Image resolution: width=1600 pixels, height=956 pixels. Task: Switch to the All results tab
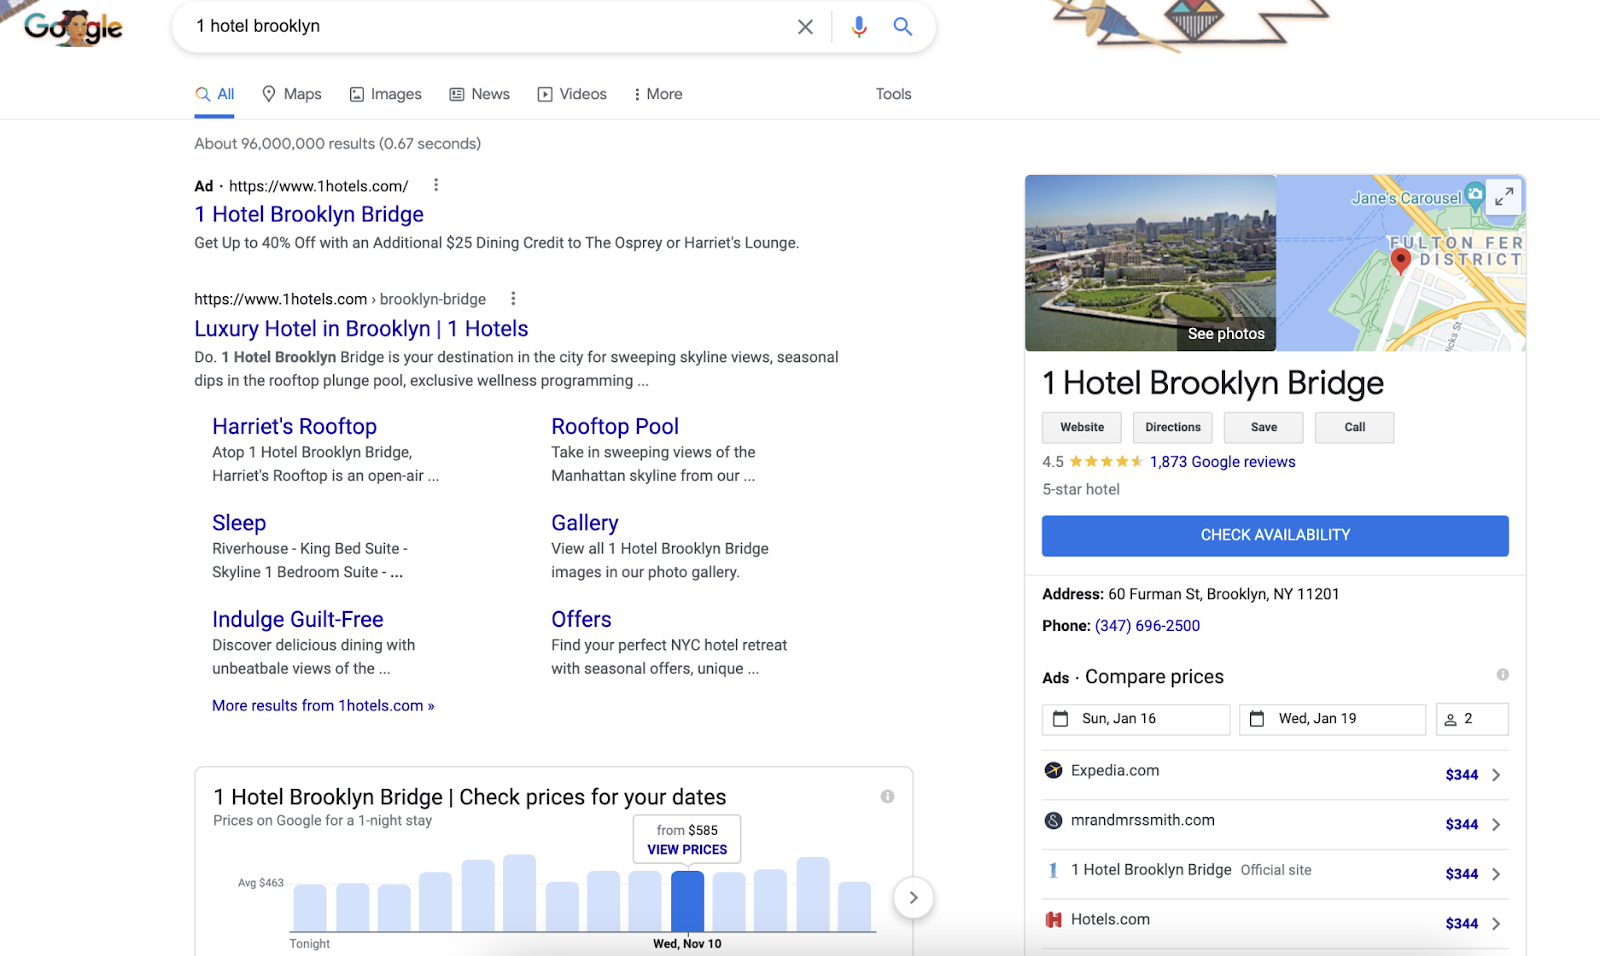[215, 94]
